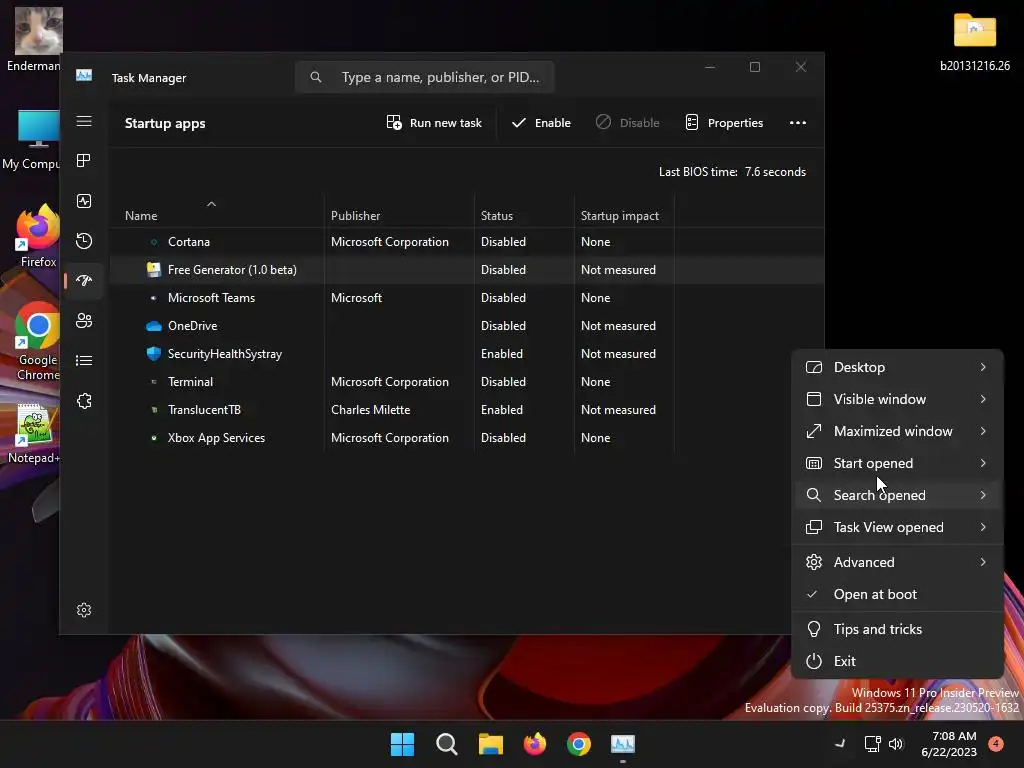Click the Enable button in toolbar

pyautogui.click(x=541, y=123)
